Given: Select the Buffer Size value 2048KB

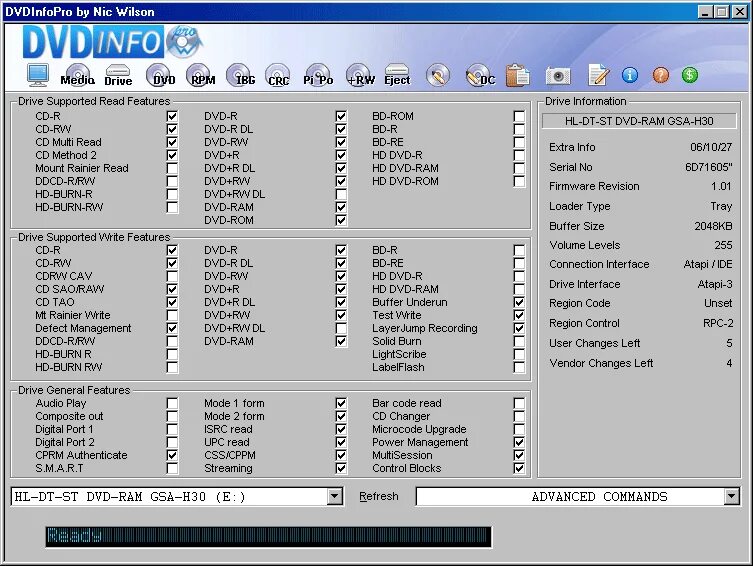Looking at the screenshot, I should coord(713,226).
